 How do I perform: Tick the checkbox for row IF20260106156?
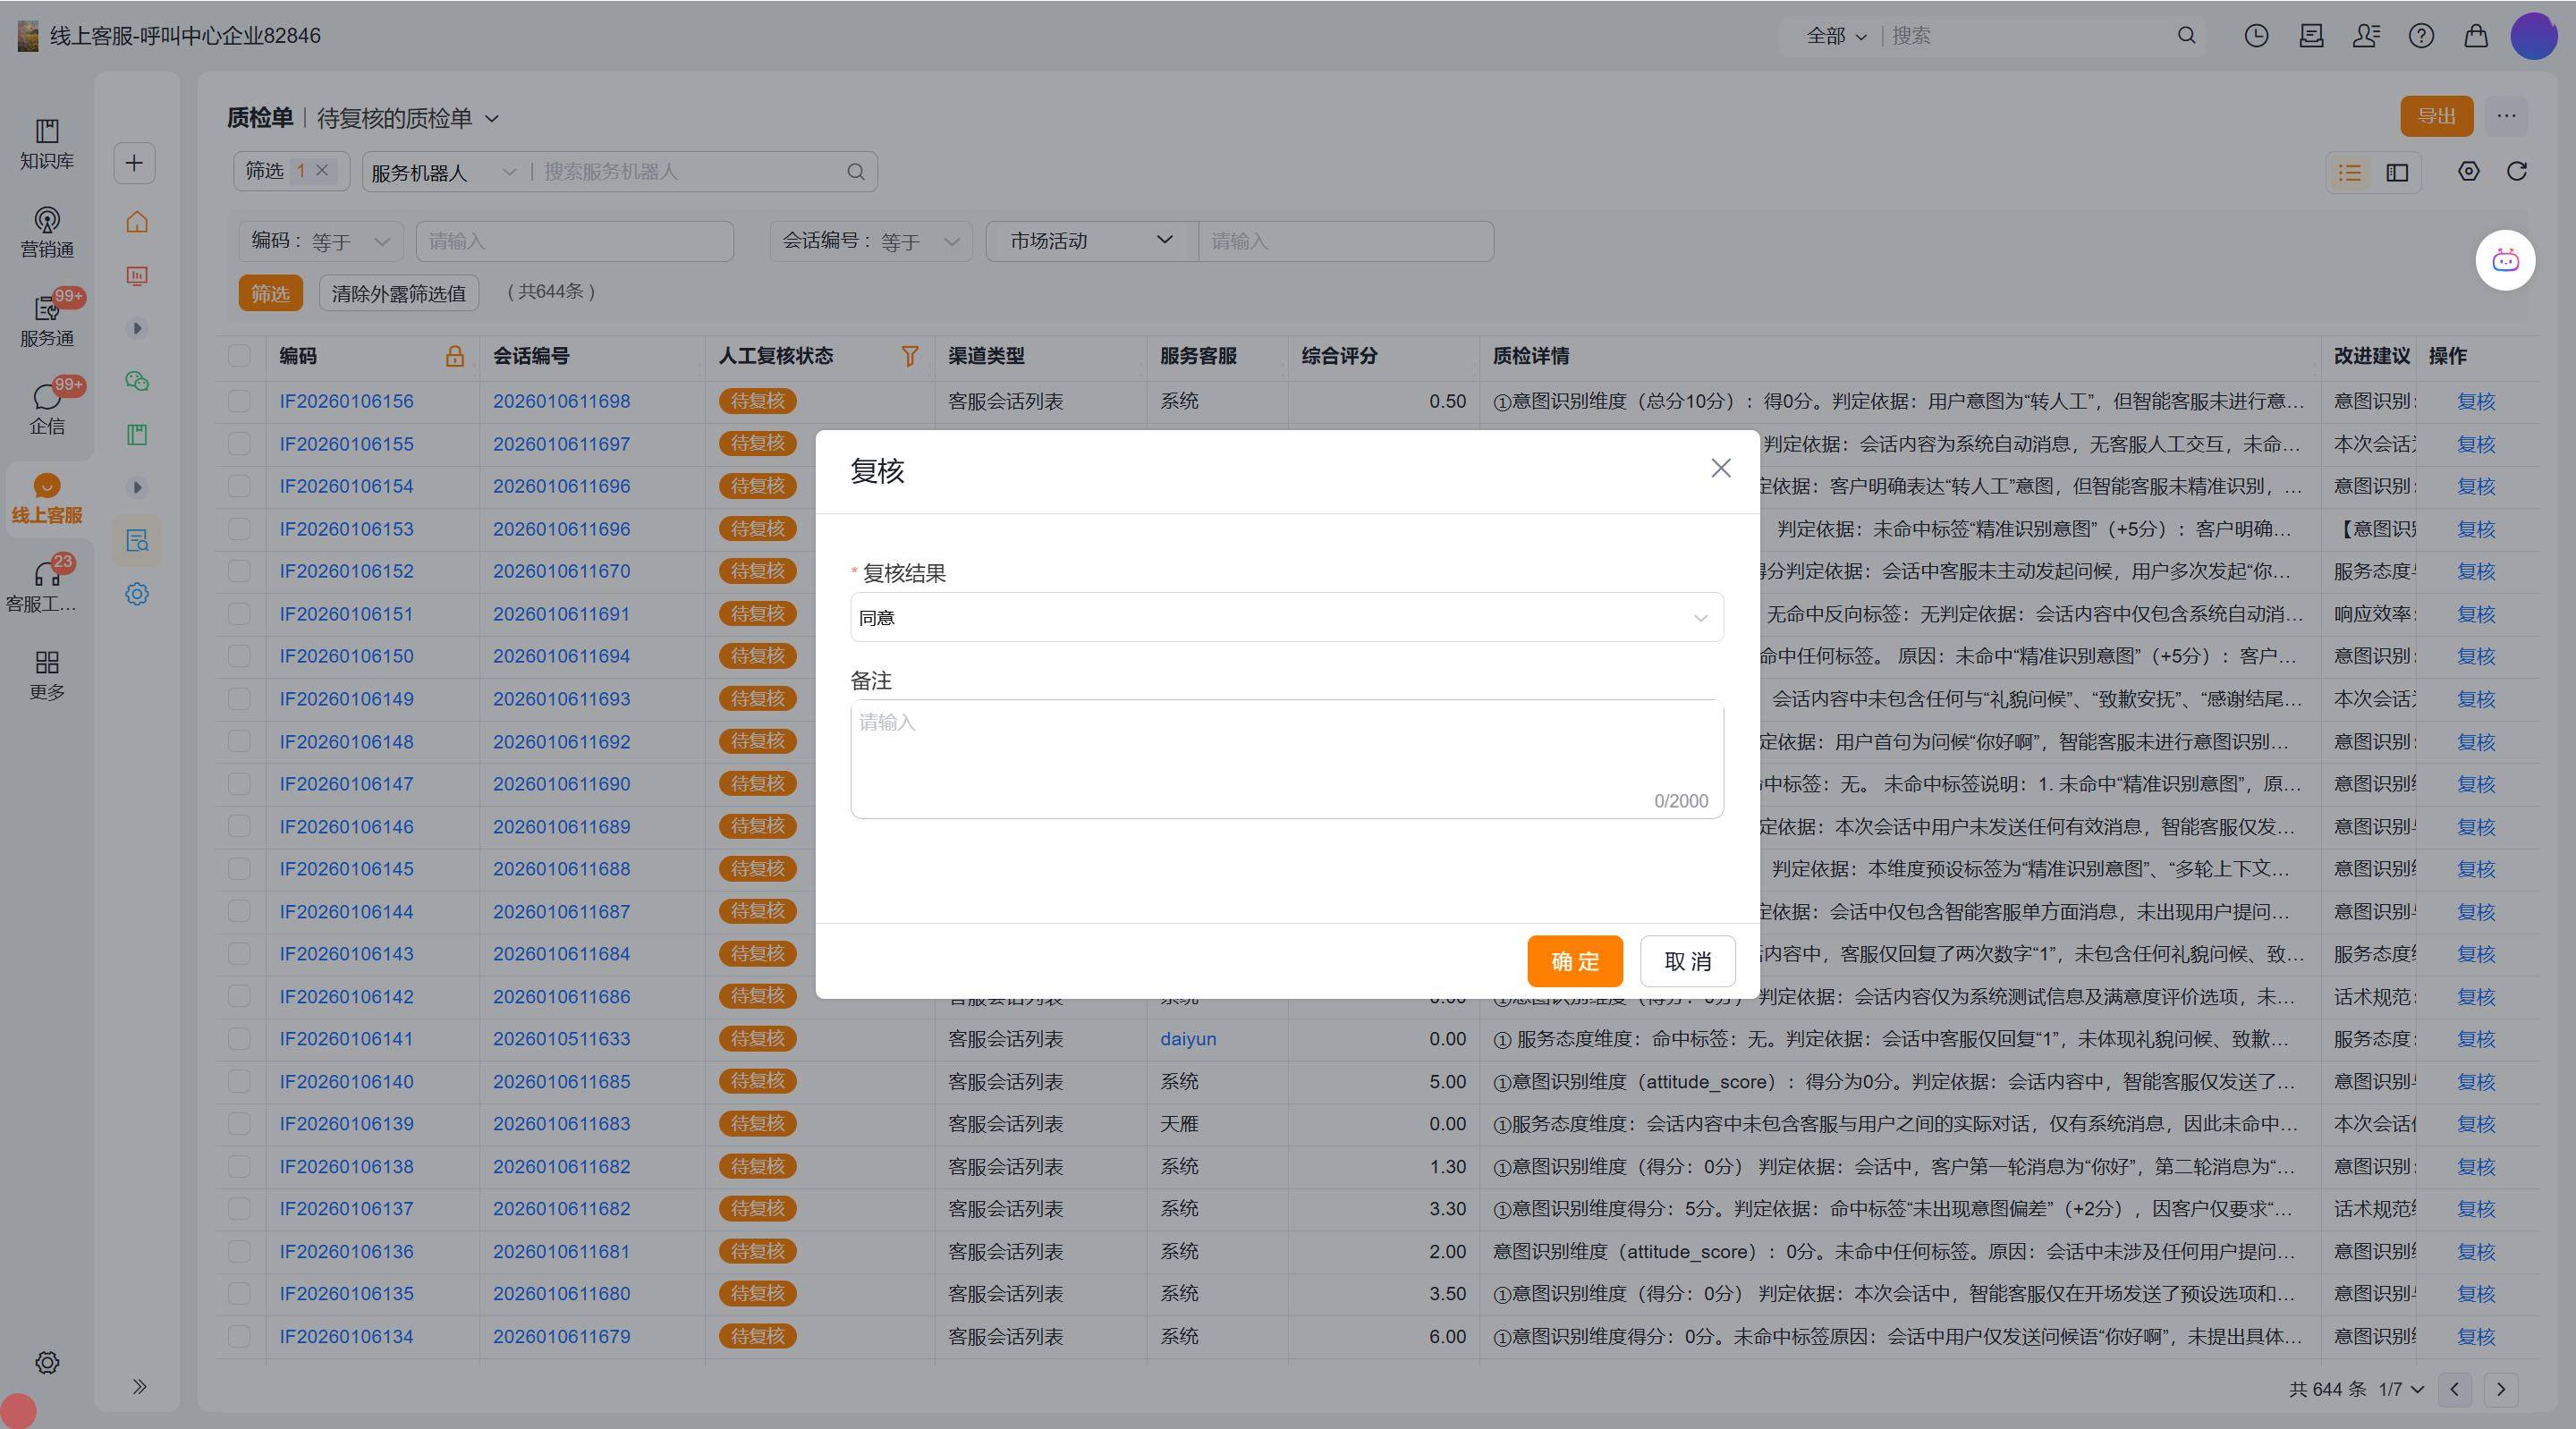click(x=239, y=401)
